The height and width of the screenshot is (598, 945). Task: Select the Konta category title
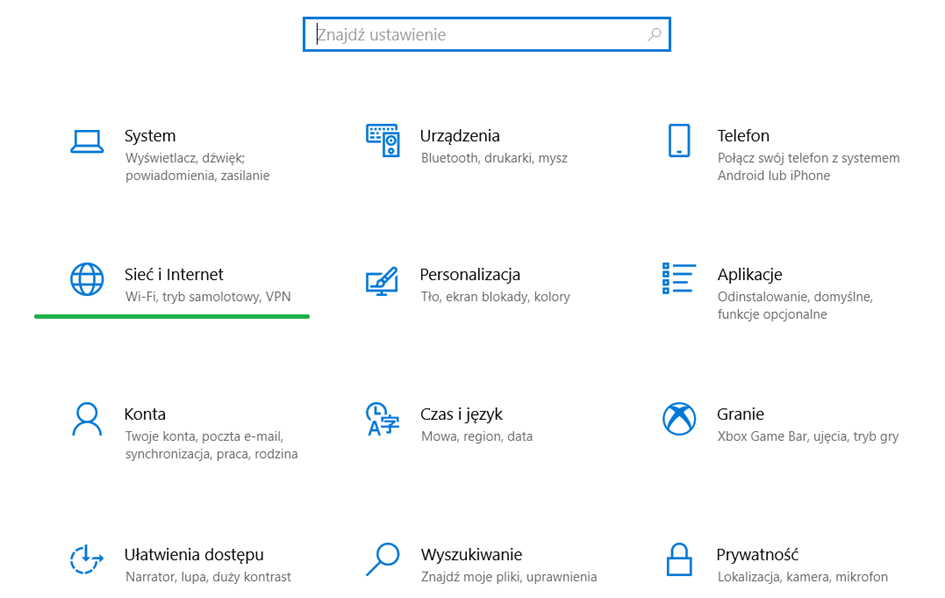coord(145,414)
